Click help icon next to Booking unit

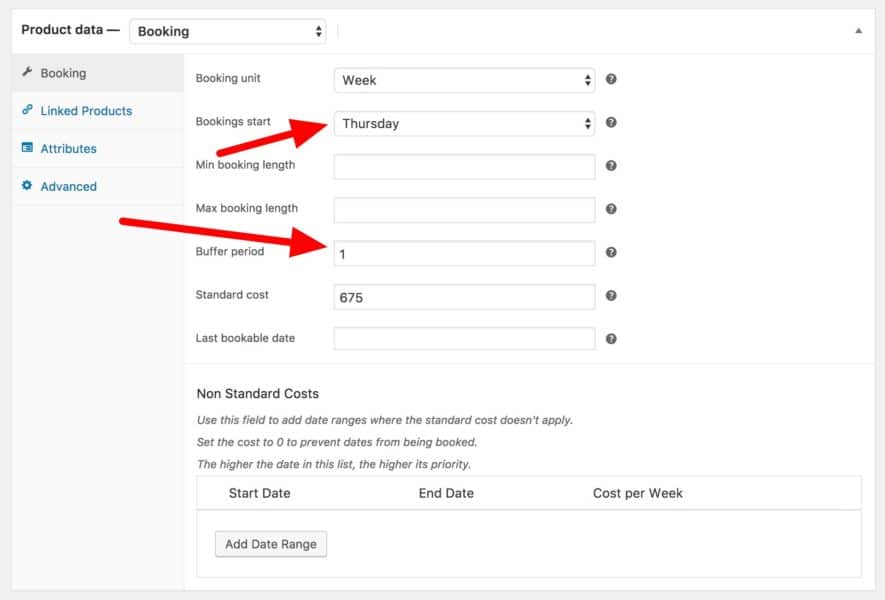(611, 80)
